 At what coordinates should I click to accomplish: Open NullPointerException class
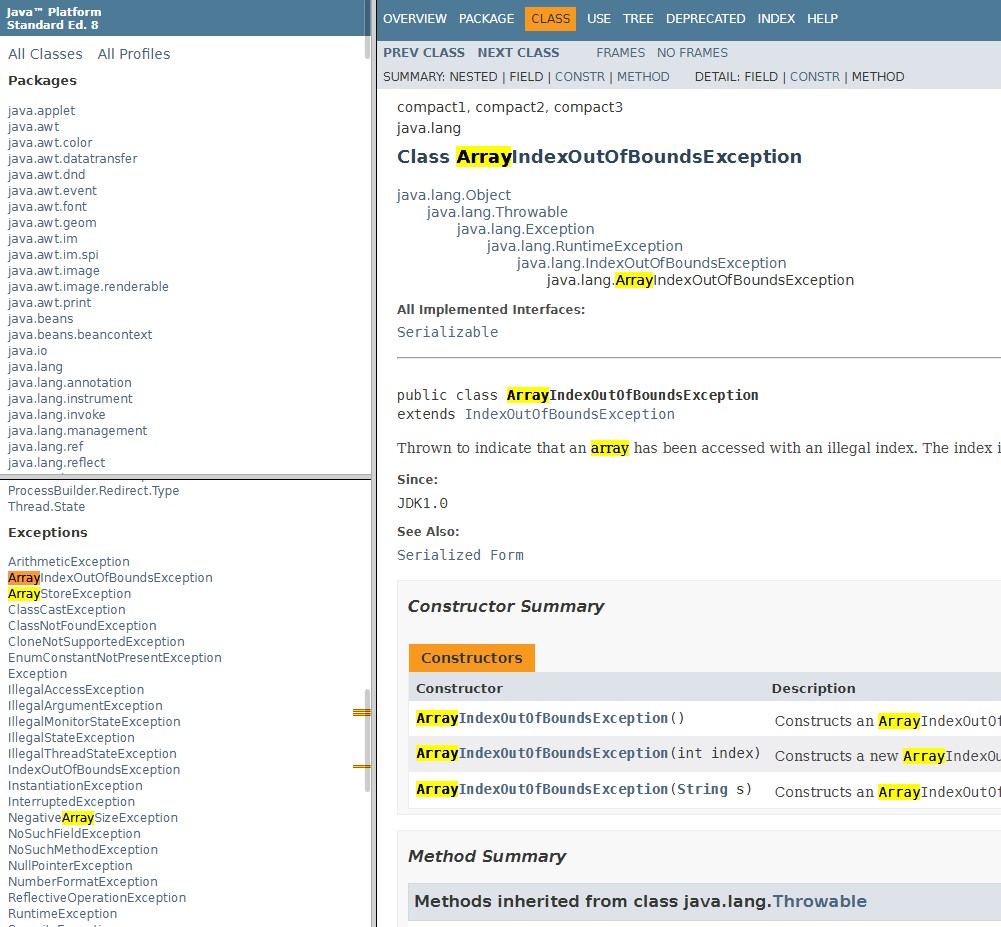click(70, 865)
